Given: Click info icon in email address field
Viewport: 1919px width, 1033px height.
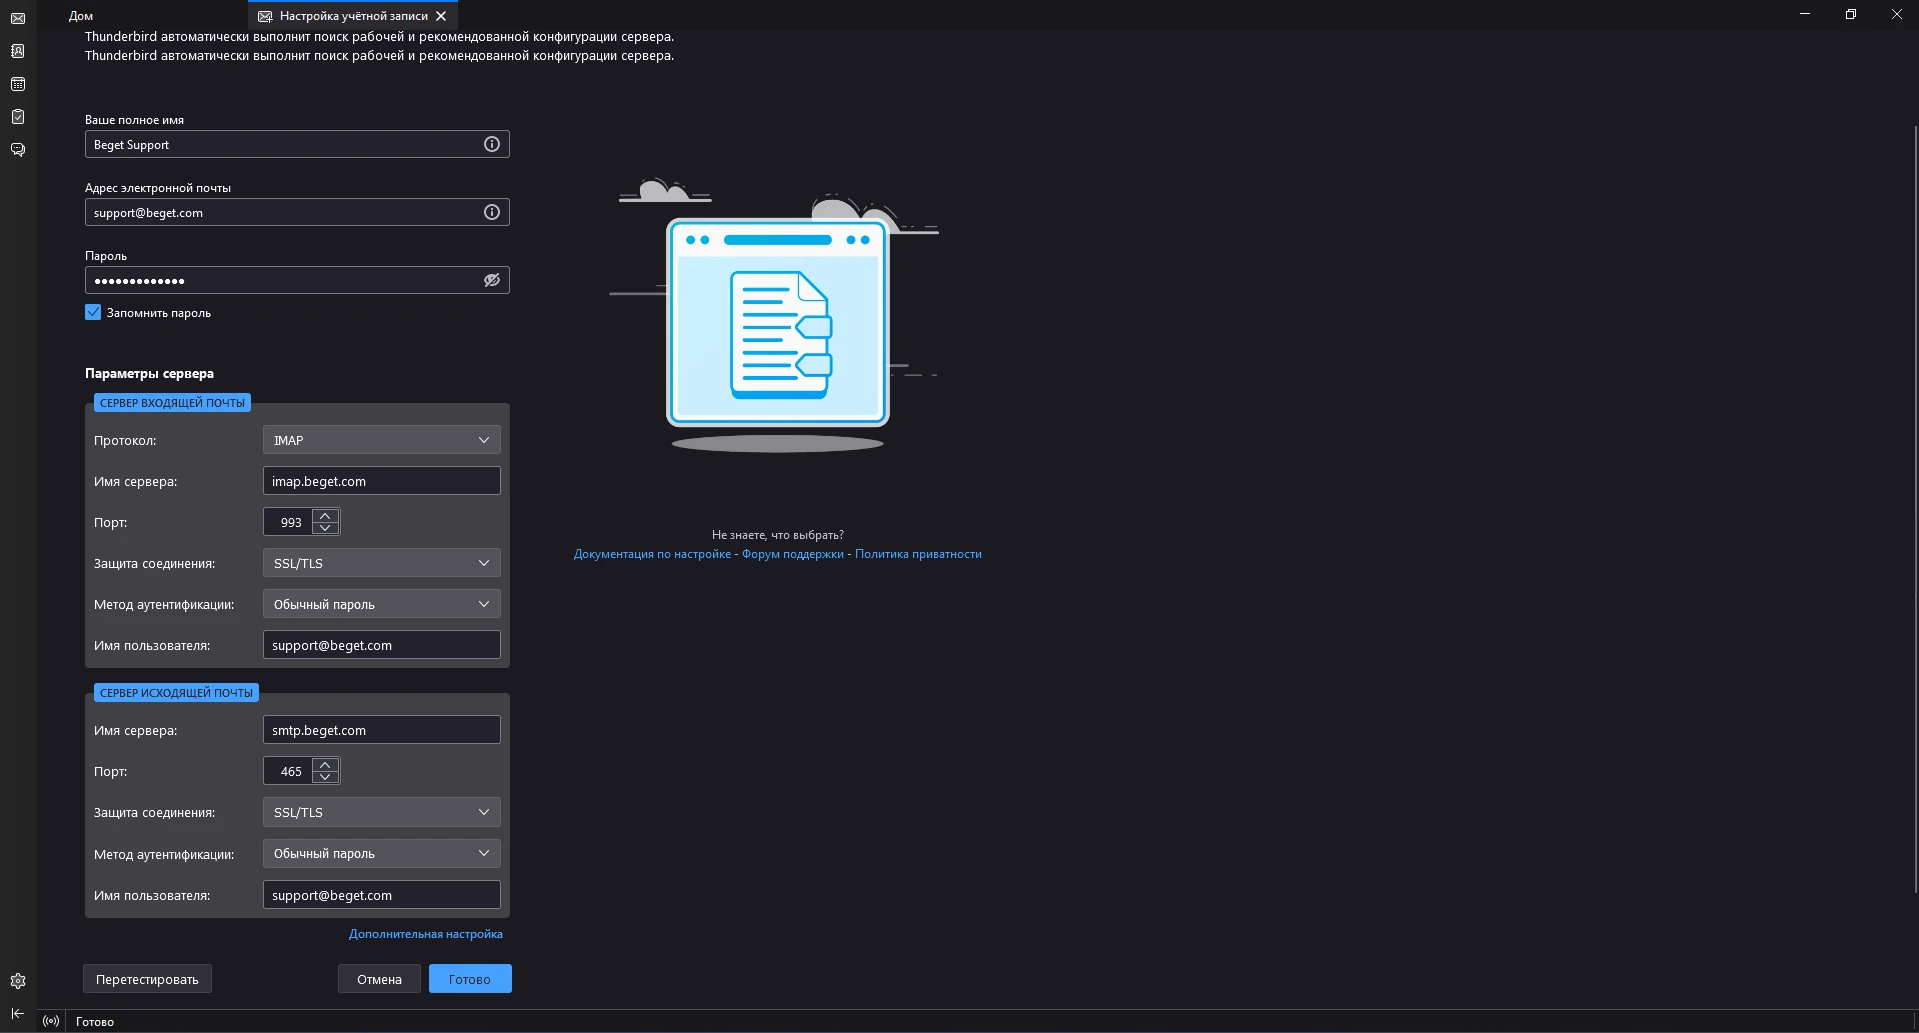Looking at the screenshot, I should coord(492,212).
